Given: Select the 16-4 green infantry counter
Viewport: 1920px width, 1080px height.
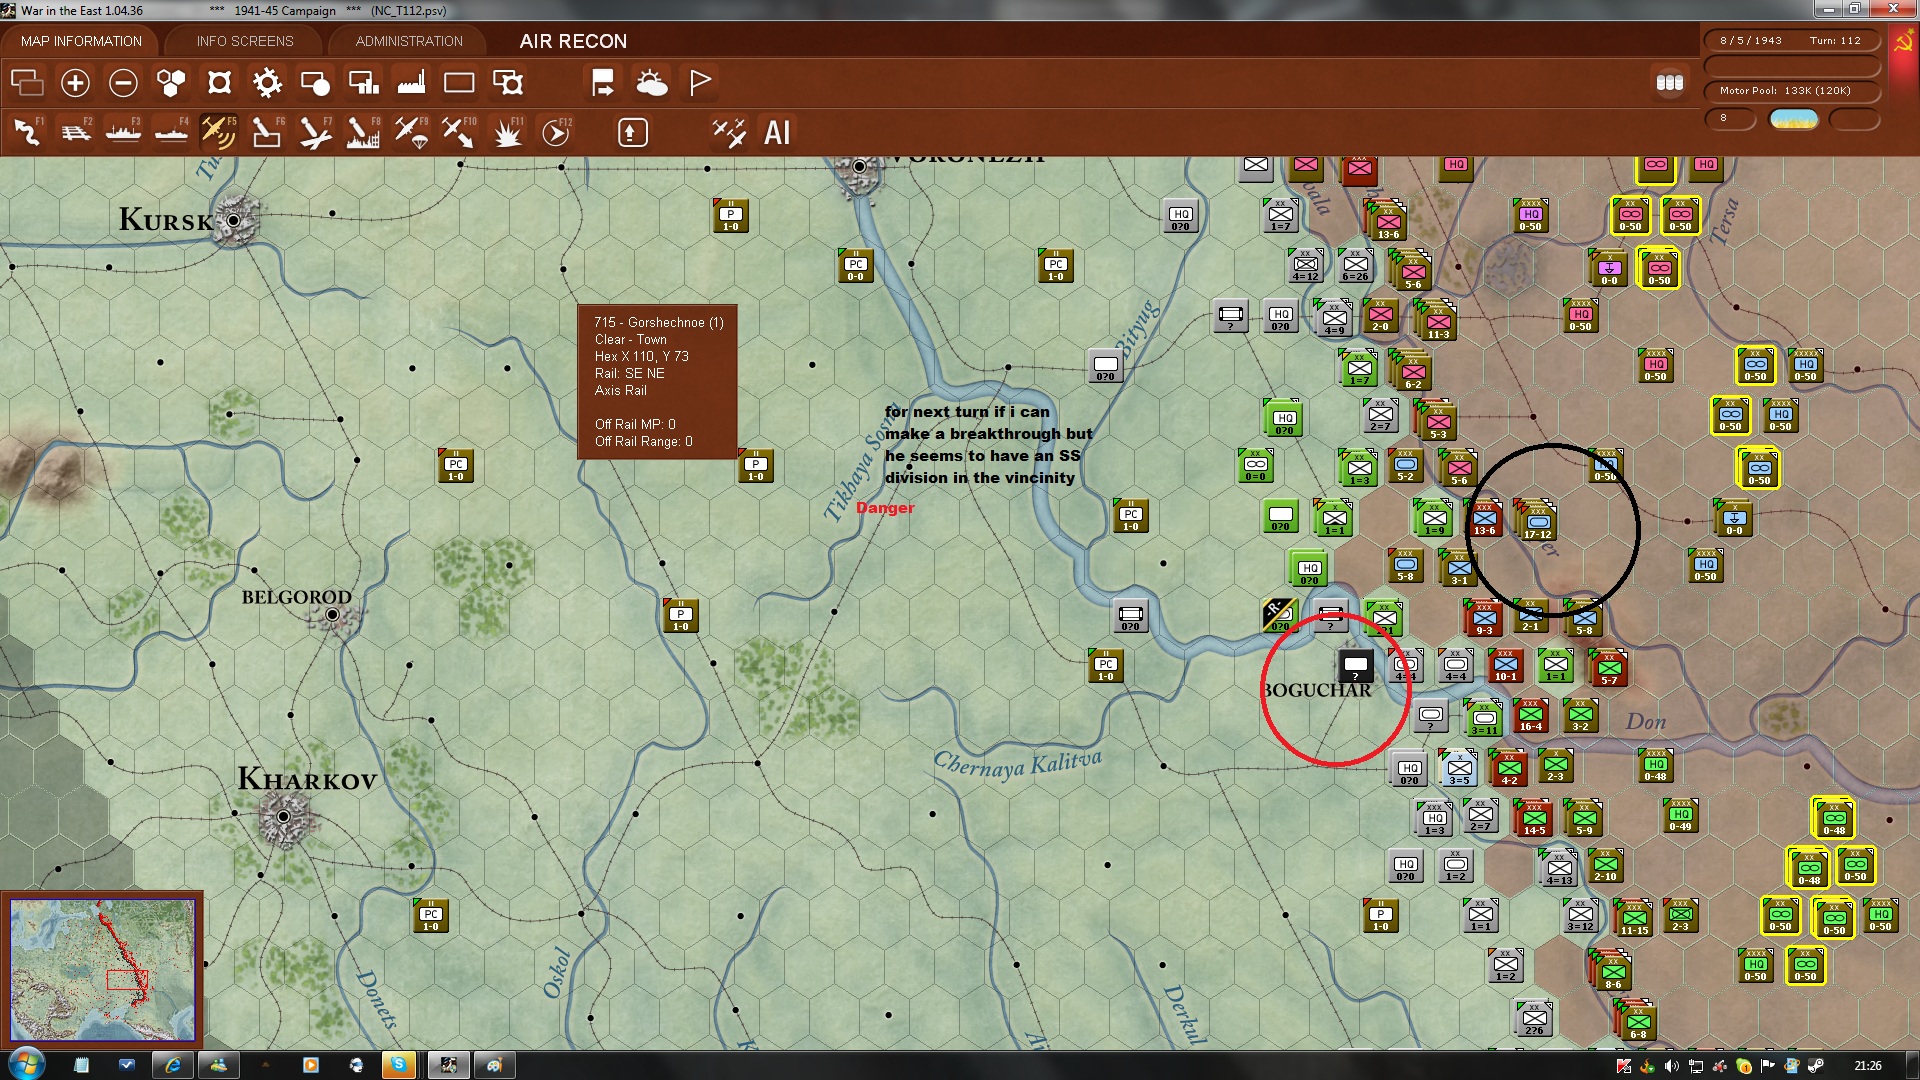Looking at the screenshot, I should pyautogui.click(x=1530, y=716).
